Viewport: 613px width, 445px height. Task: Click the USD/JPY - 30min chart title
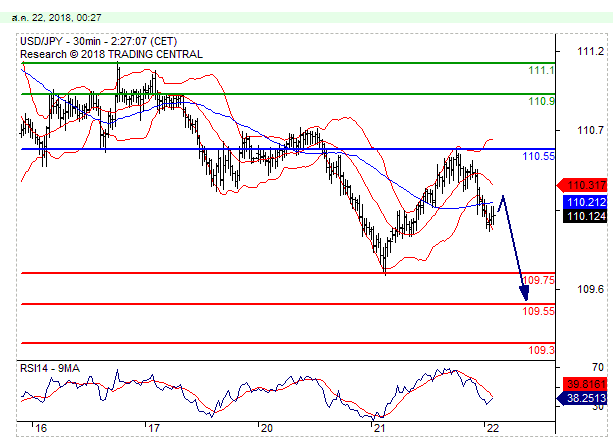(x=99, y=41)
